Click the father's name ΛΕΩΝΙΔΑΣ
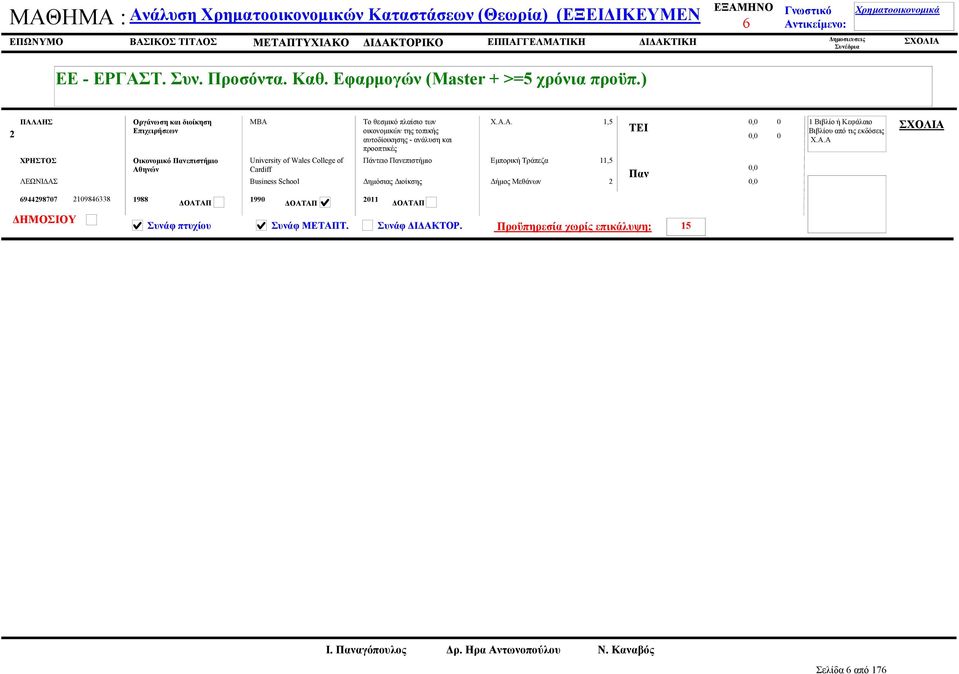This screenshot has width=959, height=674. [x=39, y=182]
